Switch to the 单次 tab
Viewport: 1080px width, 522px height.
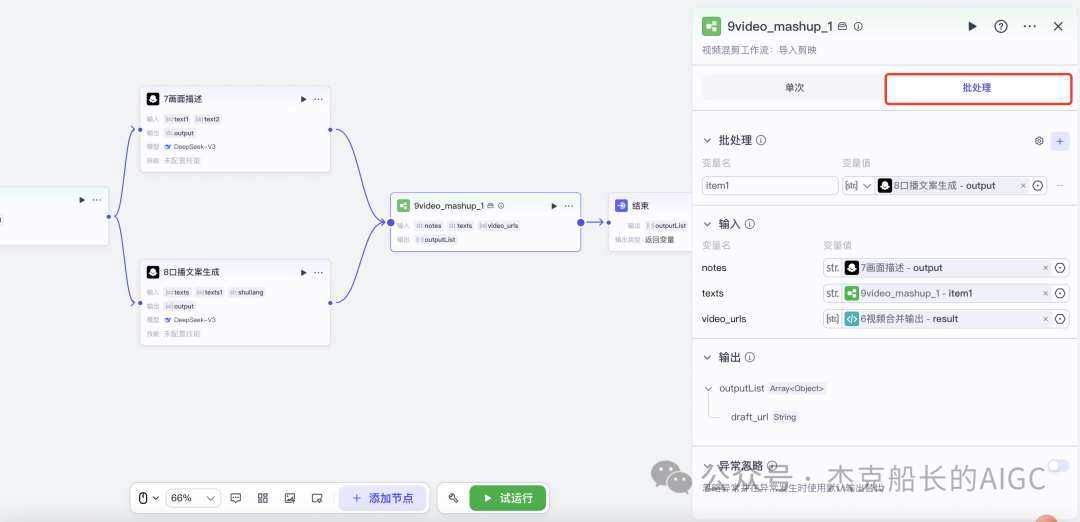pyautogui.click(x=794, y=88)
